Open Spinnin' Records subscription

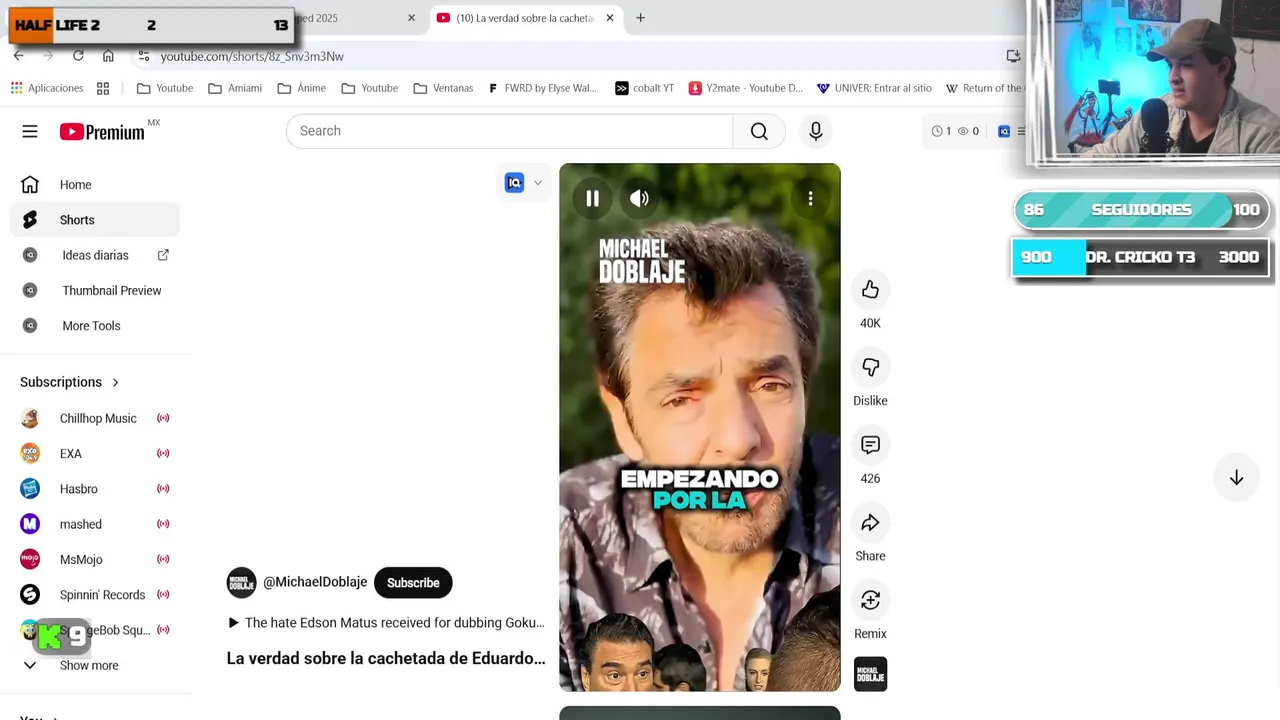[x=95, y=595]
